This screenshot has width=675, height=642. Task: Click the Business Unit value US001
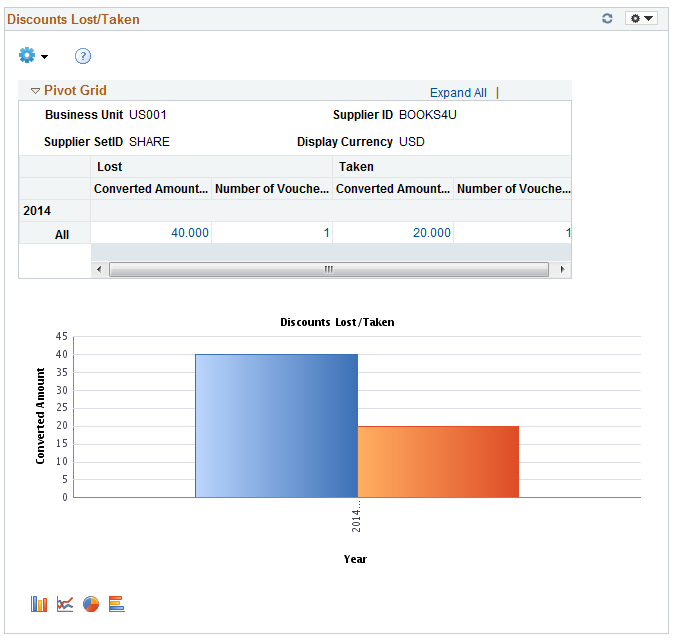tap(148, 115)
